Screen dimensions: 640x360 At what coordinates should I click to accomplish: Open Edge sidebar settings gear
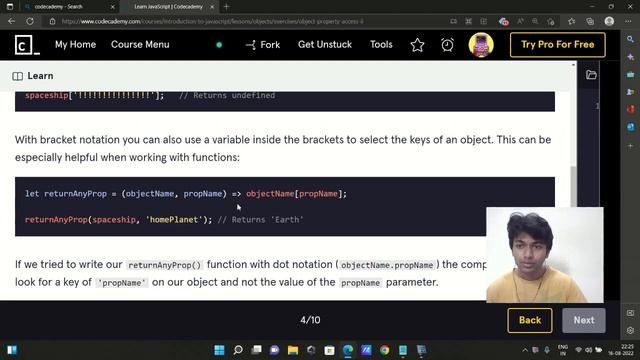(x=630, y=330)
